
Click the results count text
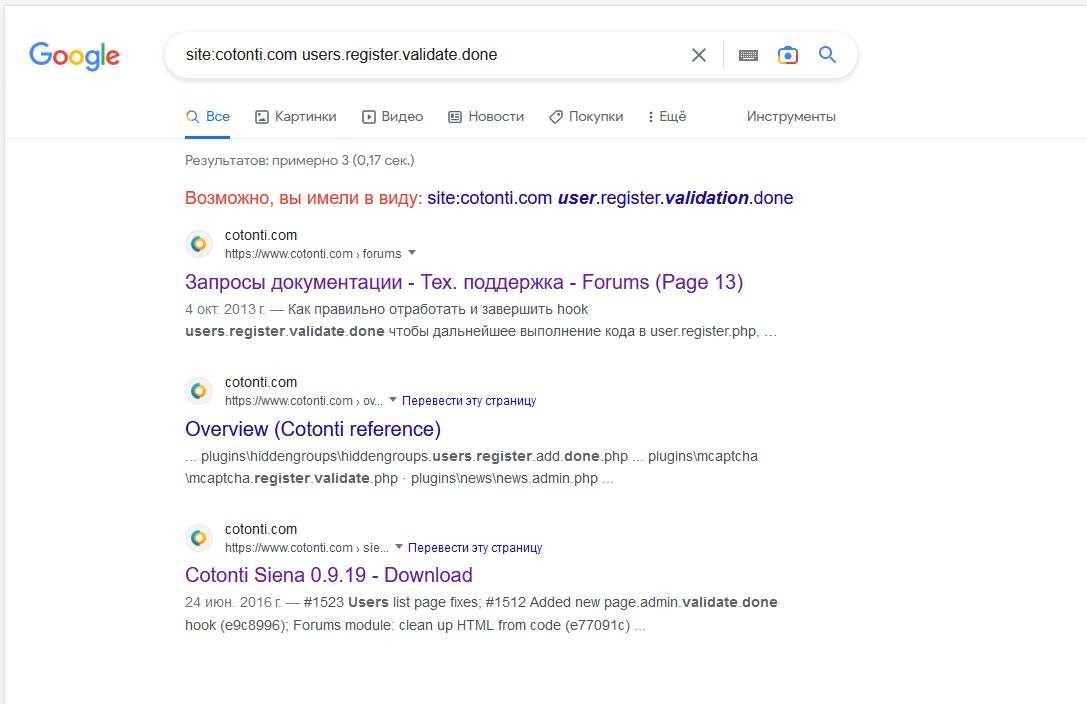tap(299, 160)
